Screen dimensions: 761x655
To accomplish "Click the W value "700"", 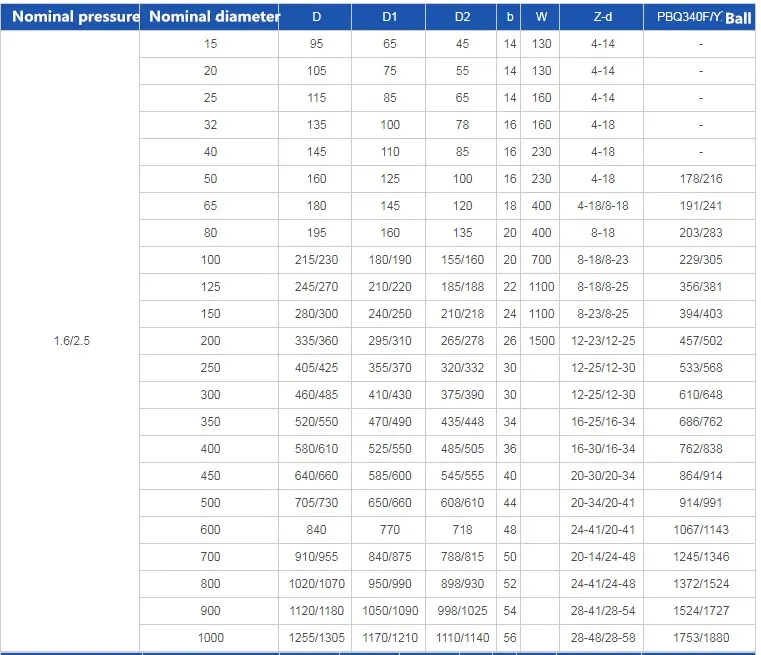I will (x=541, y=260).
